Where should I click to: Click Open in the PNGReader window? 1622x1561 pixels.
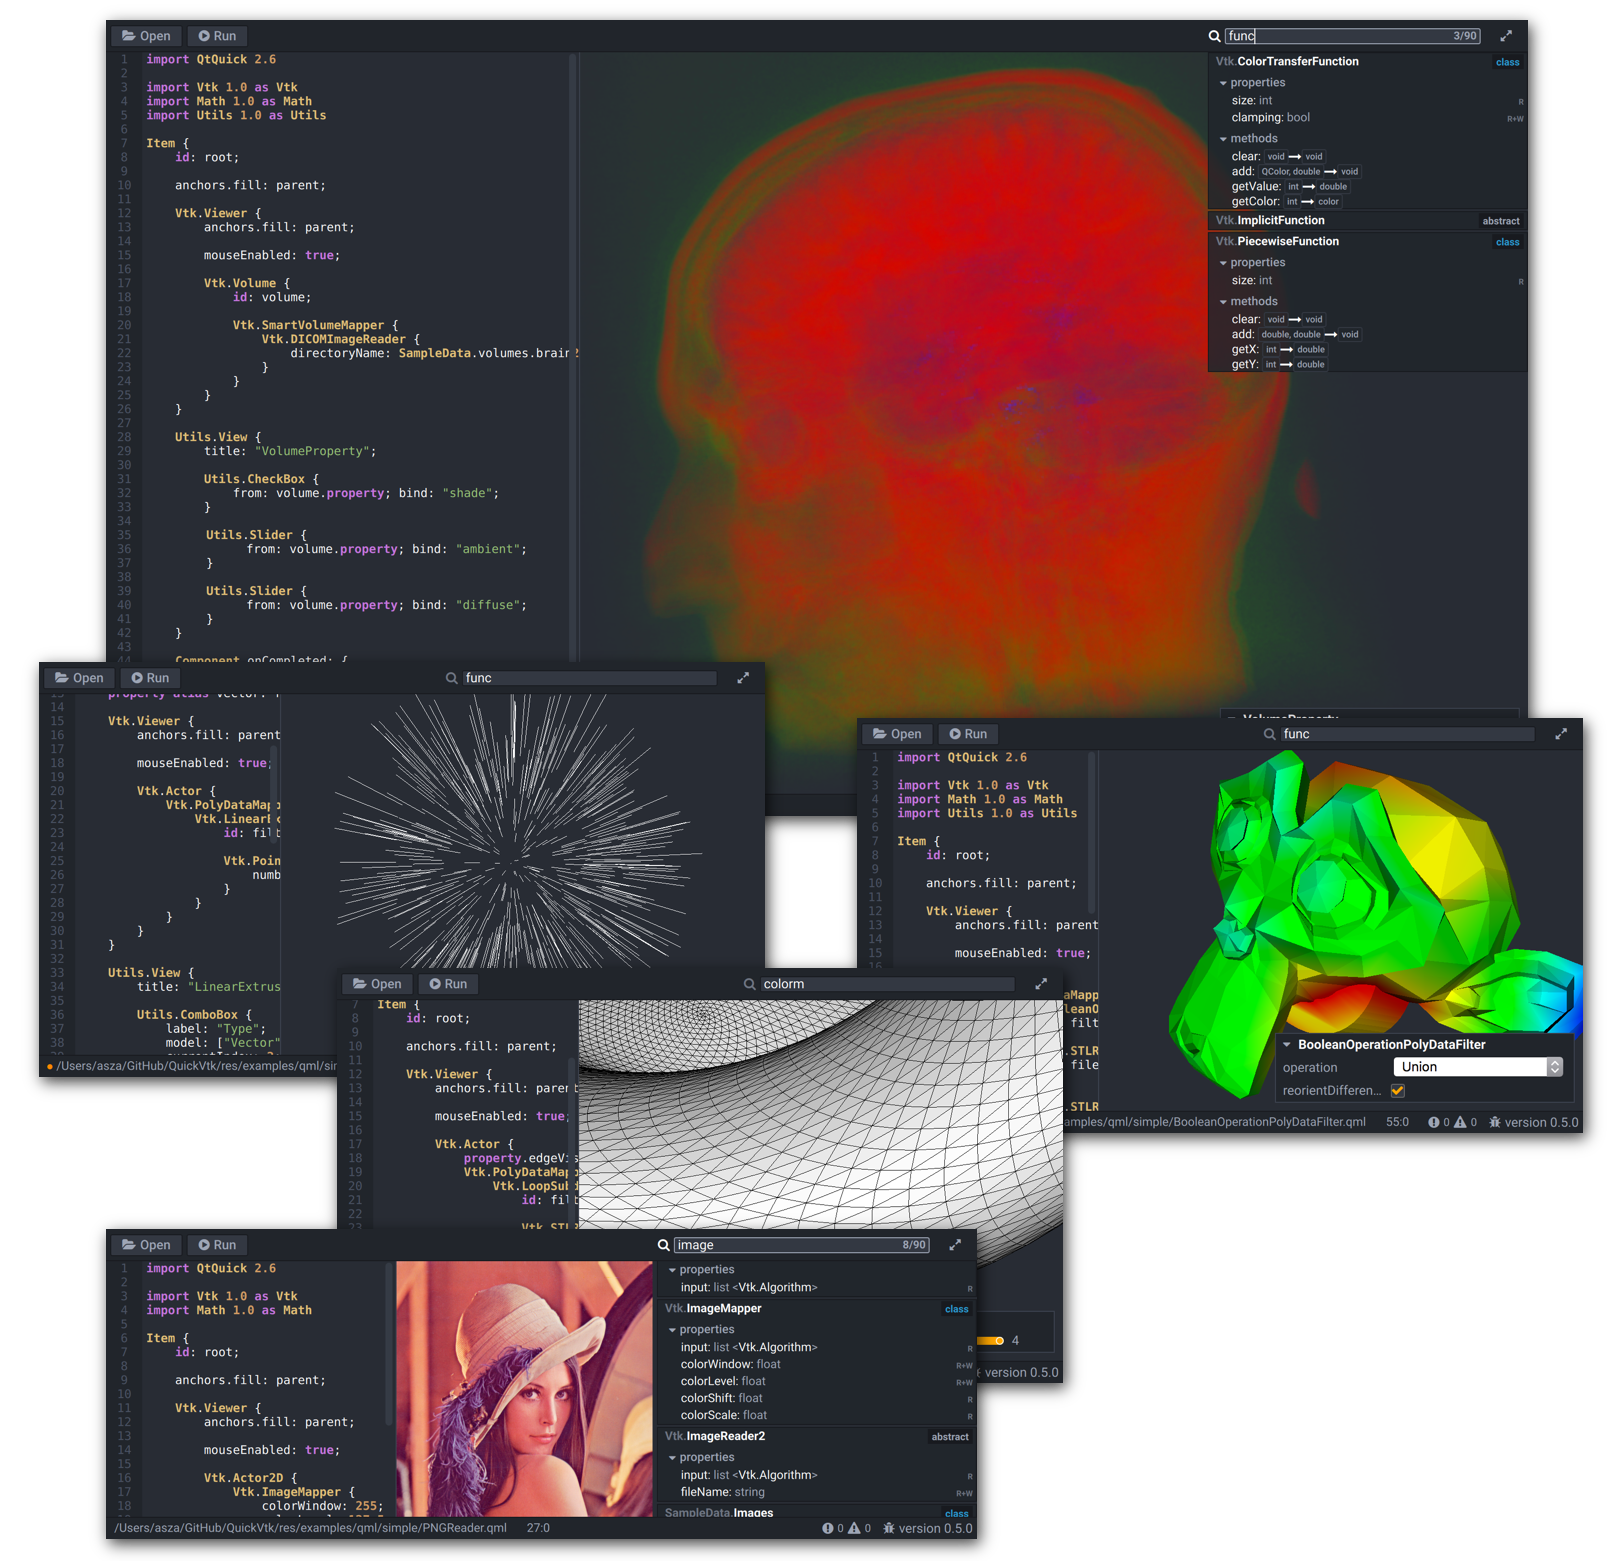(x=146, y=1245)
